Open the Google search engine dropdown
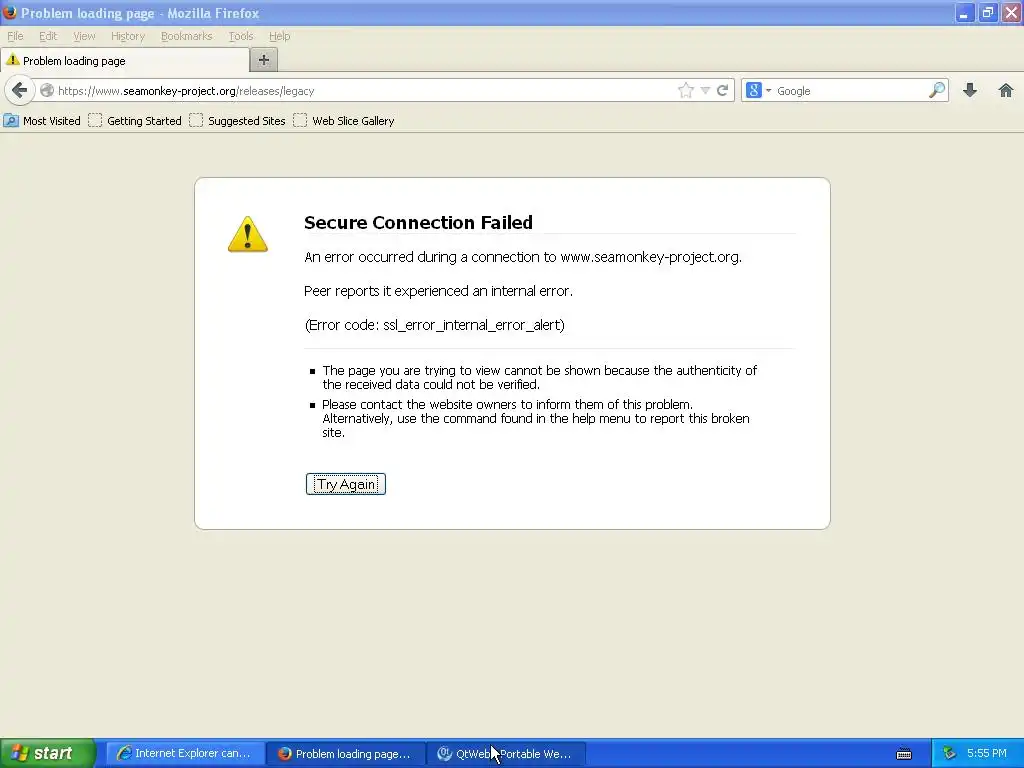The width and height of the screenshot is (1024, 768). click(759, 91)
